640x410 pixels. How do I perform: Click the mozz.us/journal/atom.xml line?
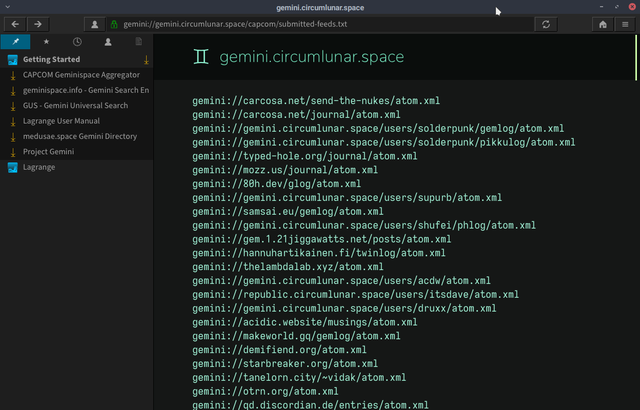click(x=285, y=170)
